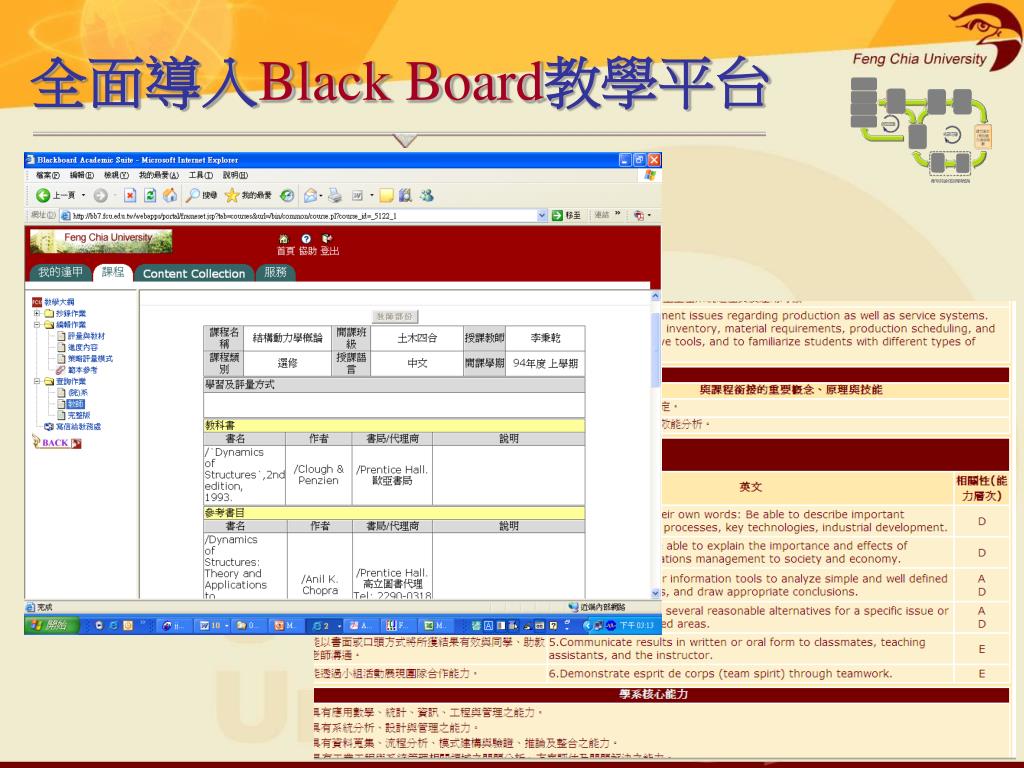Viewport: 1024px width, 768px height.
Task: Click the yellow 教科書 section header
Action: [x=394, y=425]
